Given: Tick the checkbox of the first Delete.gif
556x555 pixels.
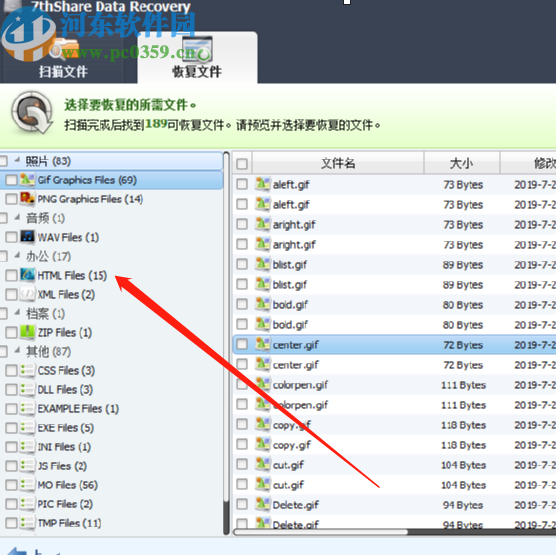Looking at the screenshot, I should tap(242, 504).
